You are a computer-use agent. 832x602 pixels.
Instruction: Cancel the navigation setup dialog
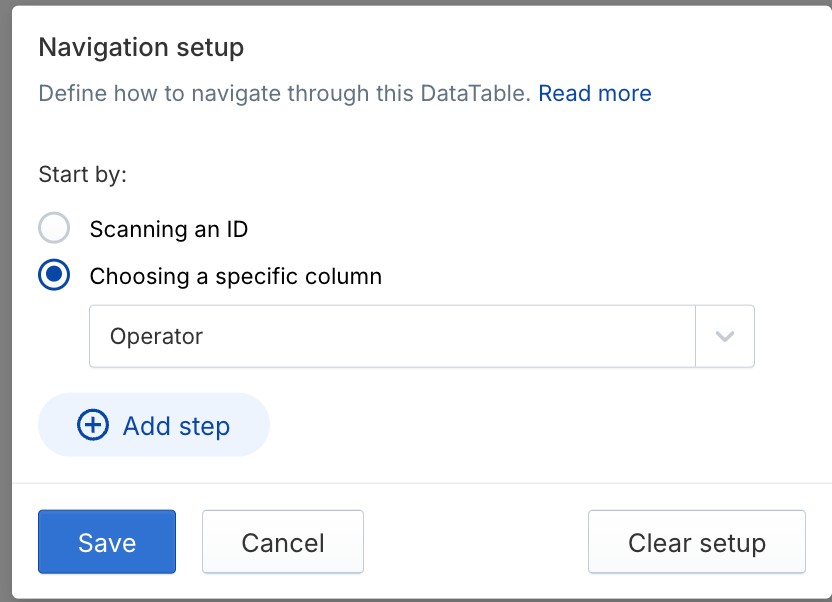283,542
